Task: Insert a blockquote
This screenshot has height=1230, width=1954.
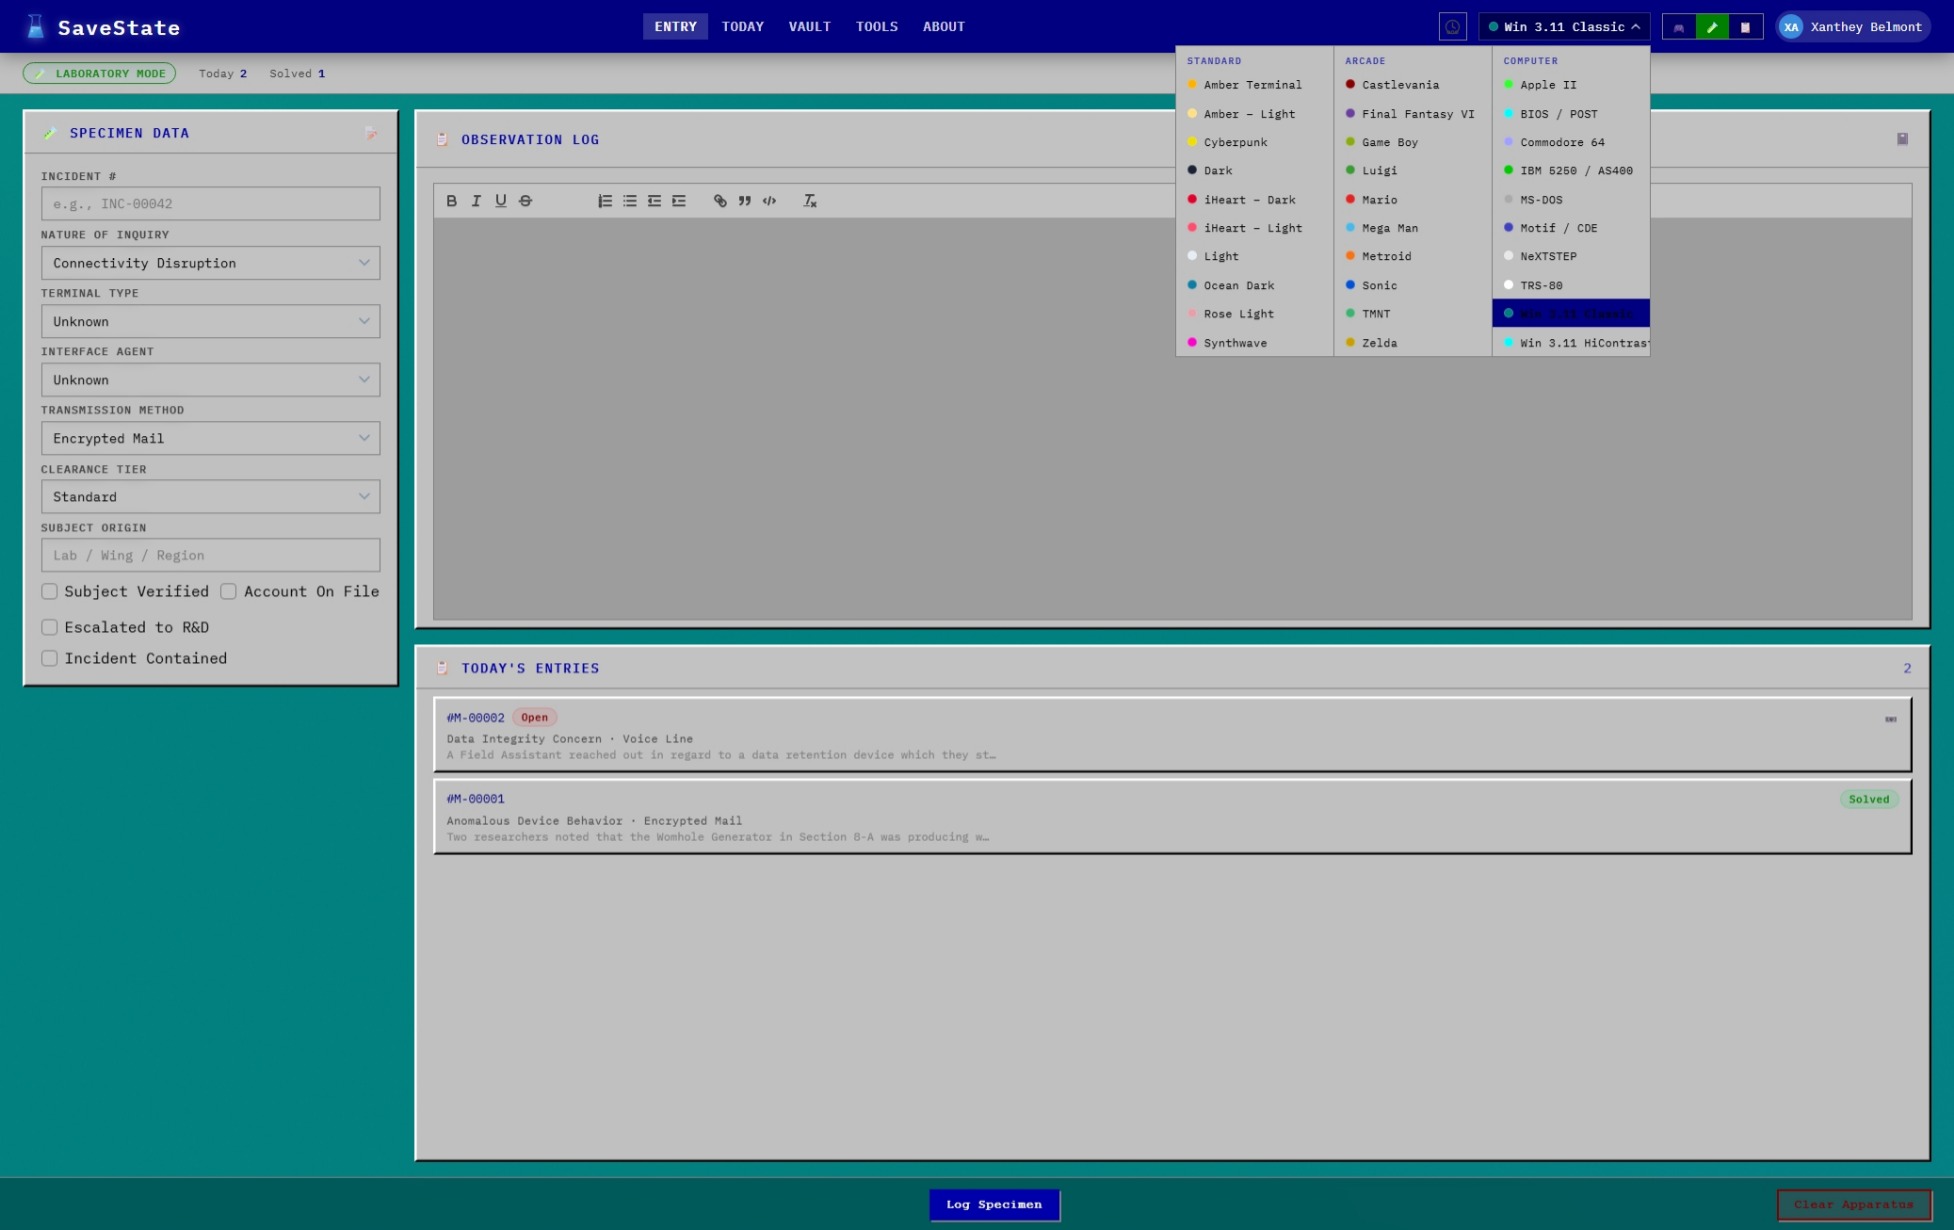Action: [x=744, y=201]
